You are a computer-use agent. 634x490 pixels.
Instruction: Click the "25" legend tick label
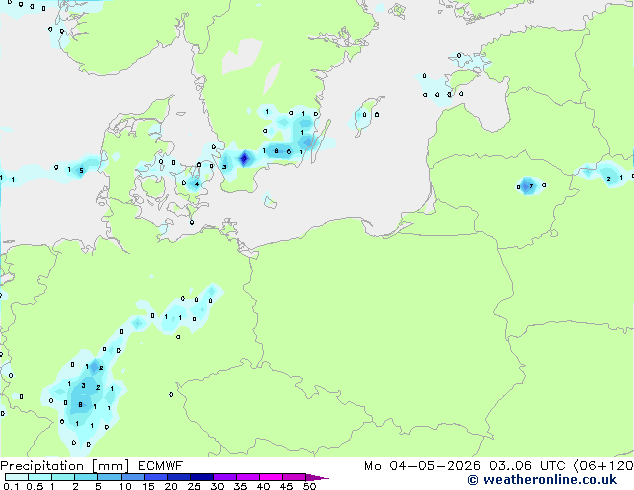coord(194,486)
